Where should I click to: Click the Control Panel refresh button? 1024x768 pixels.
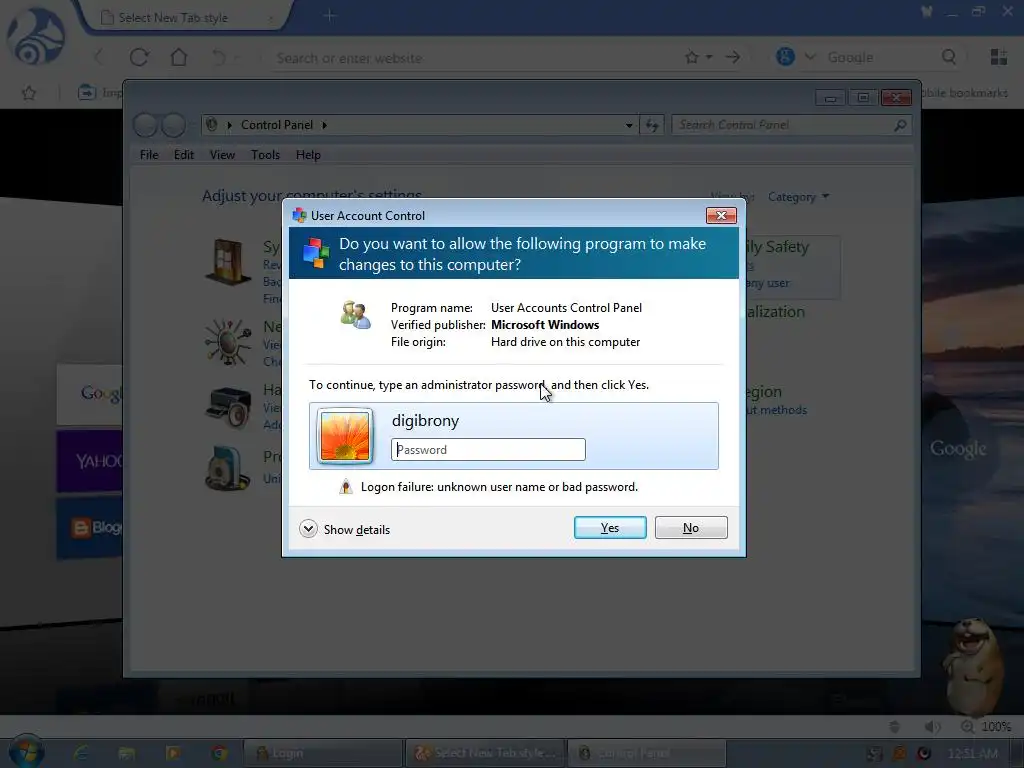pyautogui.click(x=652, y=125)
